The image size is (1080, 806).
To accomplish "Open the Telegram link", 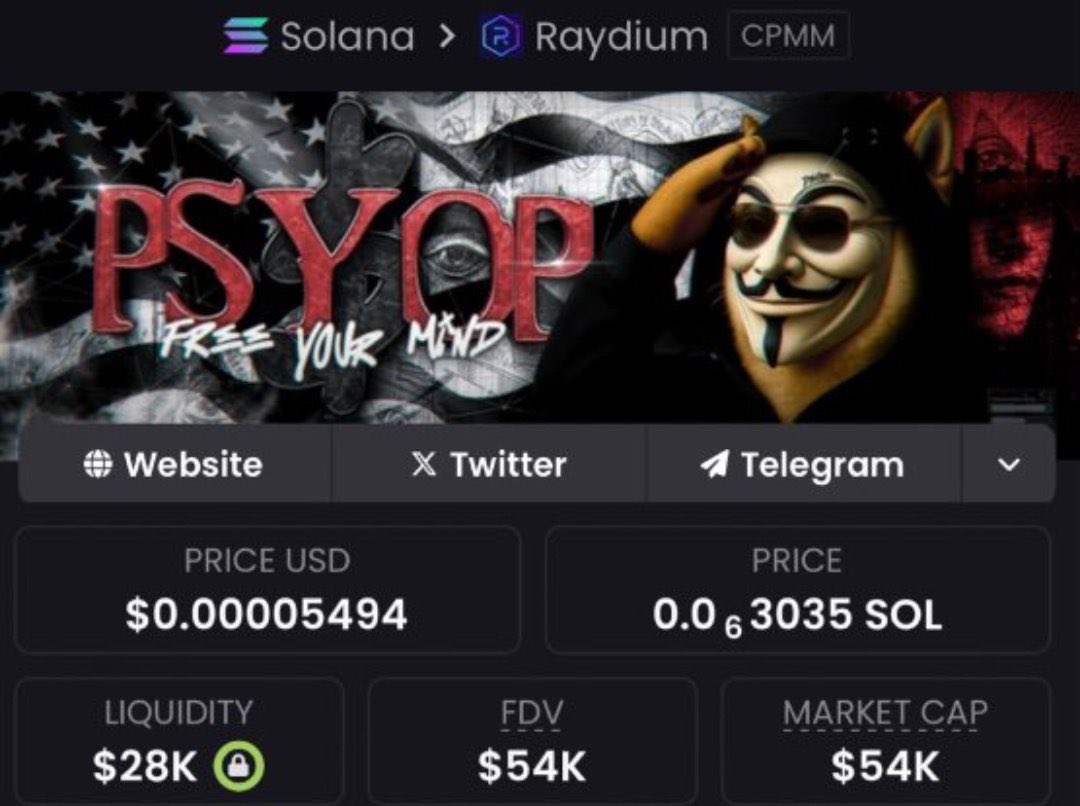I will [x=803, y=464].
